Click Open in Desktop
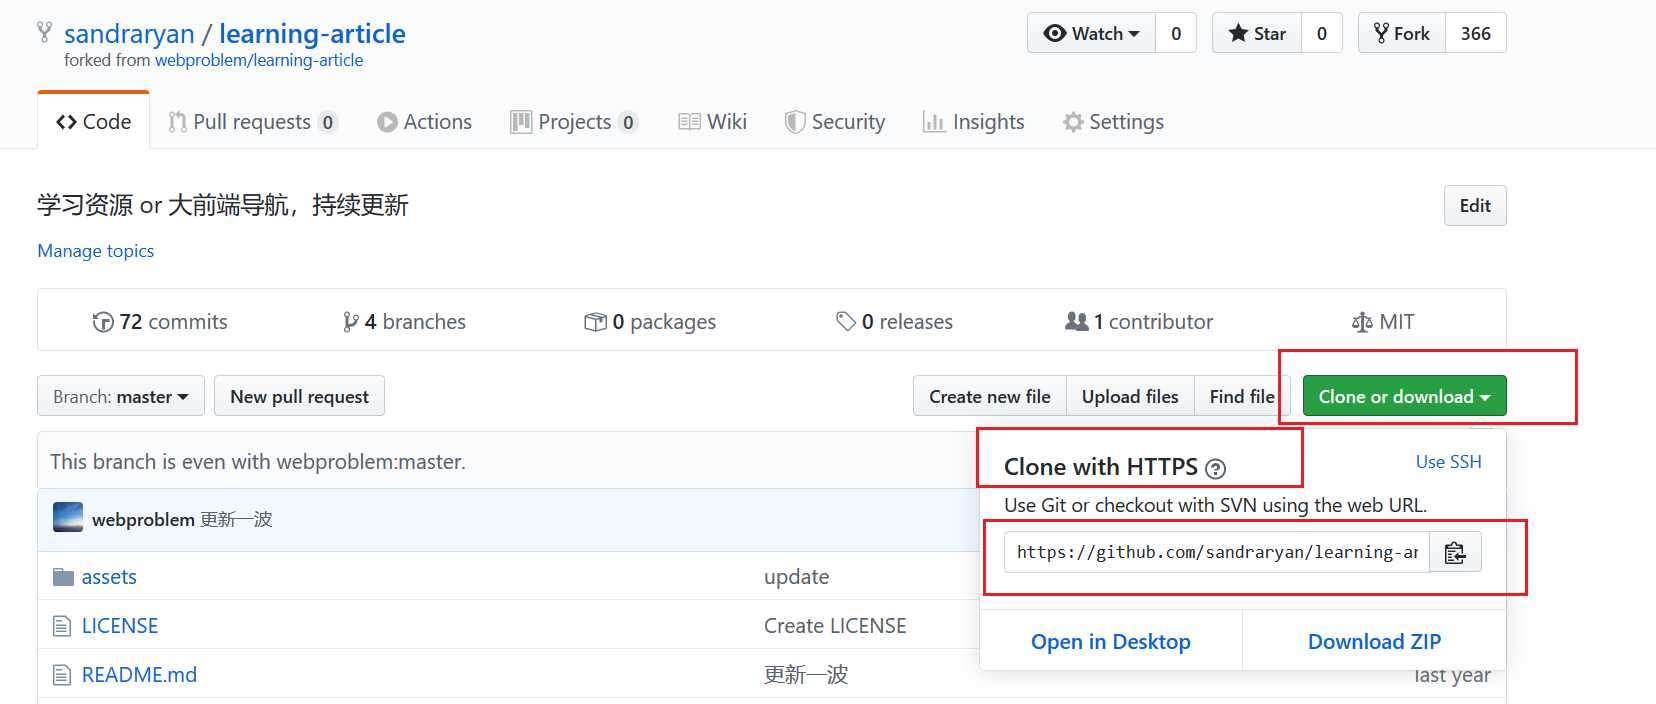 point(1111,641)
